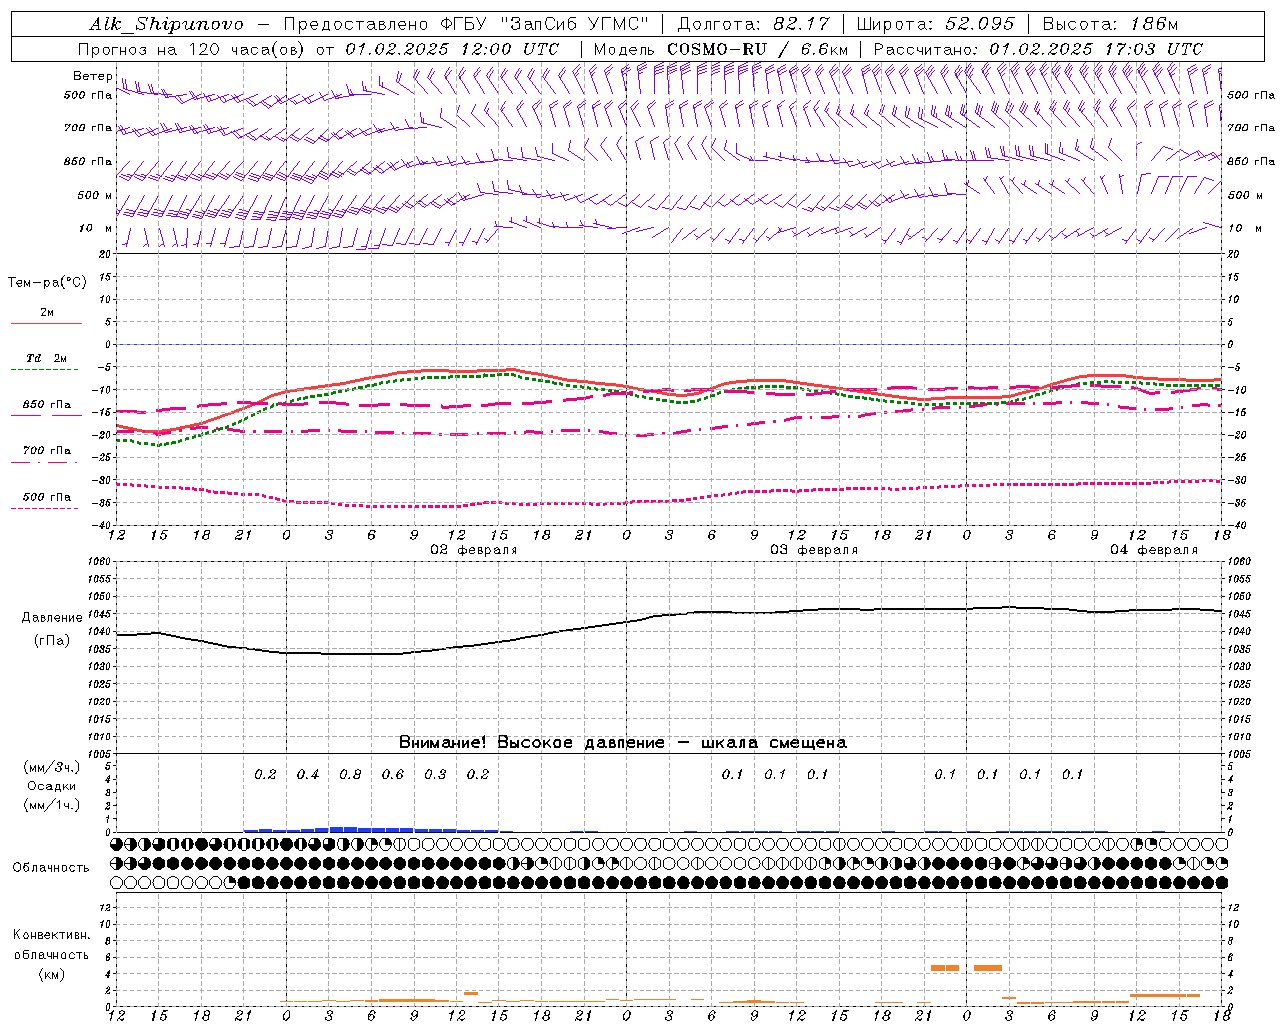Click the 500 гПа entry in temperature legend
Viewport: 1280px width, 1024px height.
pyautogui.click(x=46, y=497)
